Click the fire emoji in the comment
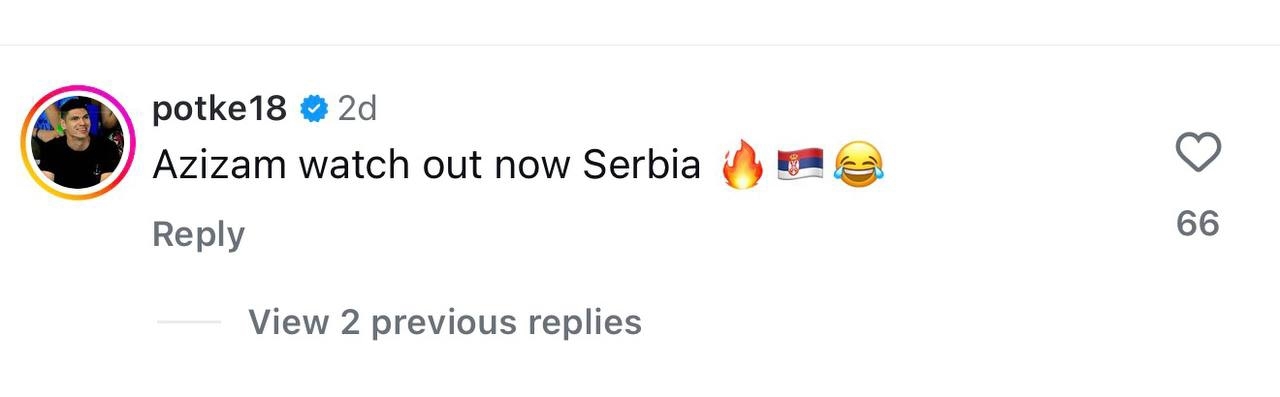This screenshot has width=1280, height=397. click(742, 165)
